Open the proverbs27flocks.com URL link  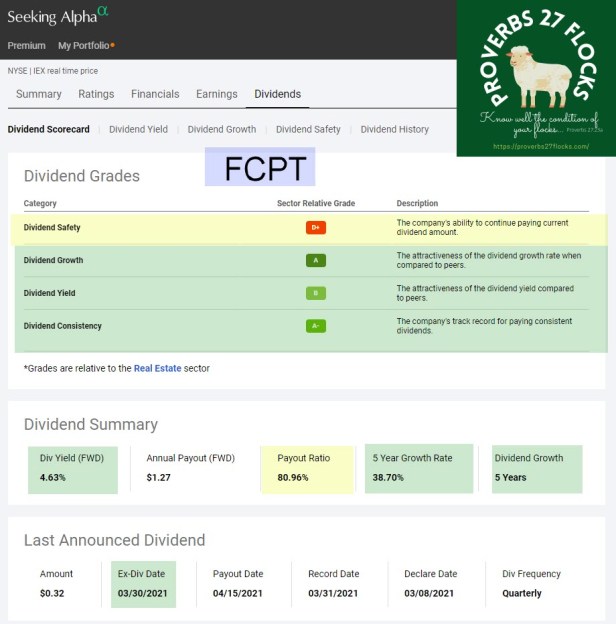540,147
